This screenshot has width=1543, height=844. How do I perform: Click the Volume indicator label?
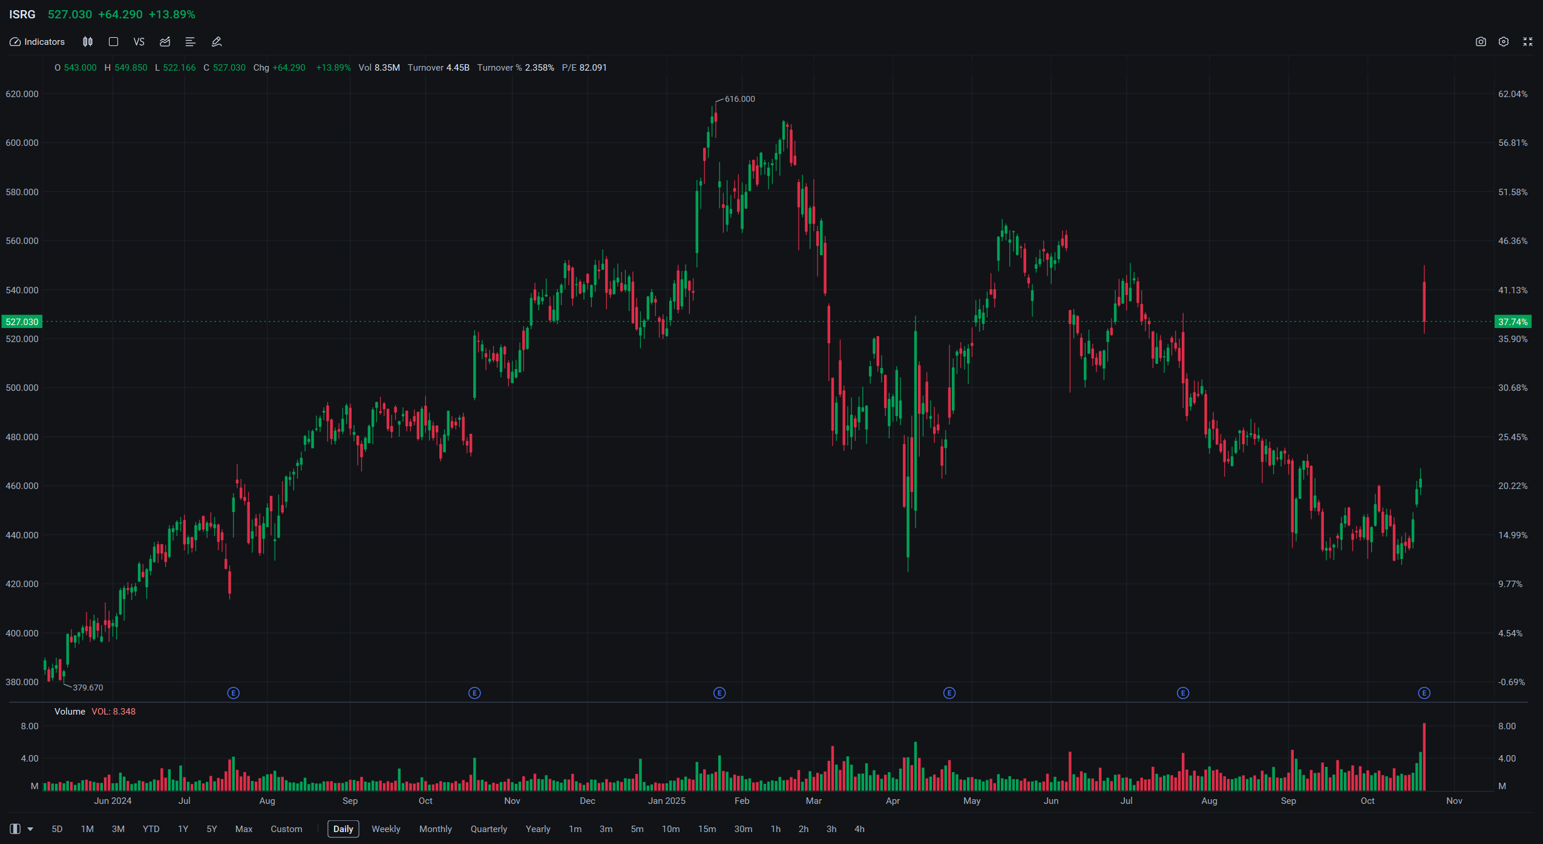(x=70, y=712)
